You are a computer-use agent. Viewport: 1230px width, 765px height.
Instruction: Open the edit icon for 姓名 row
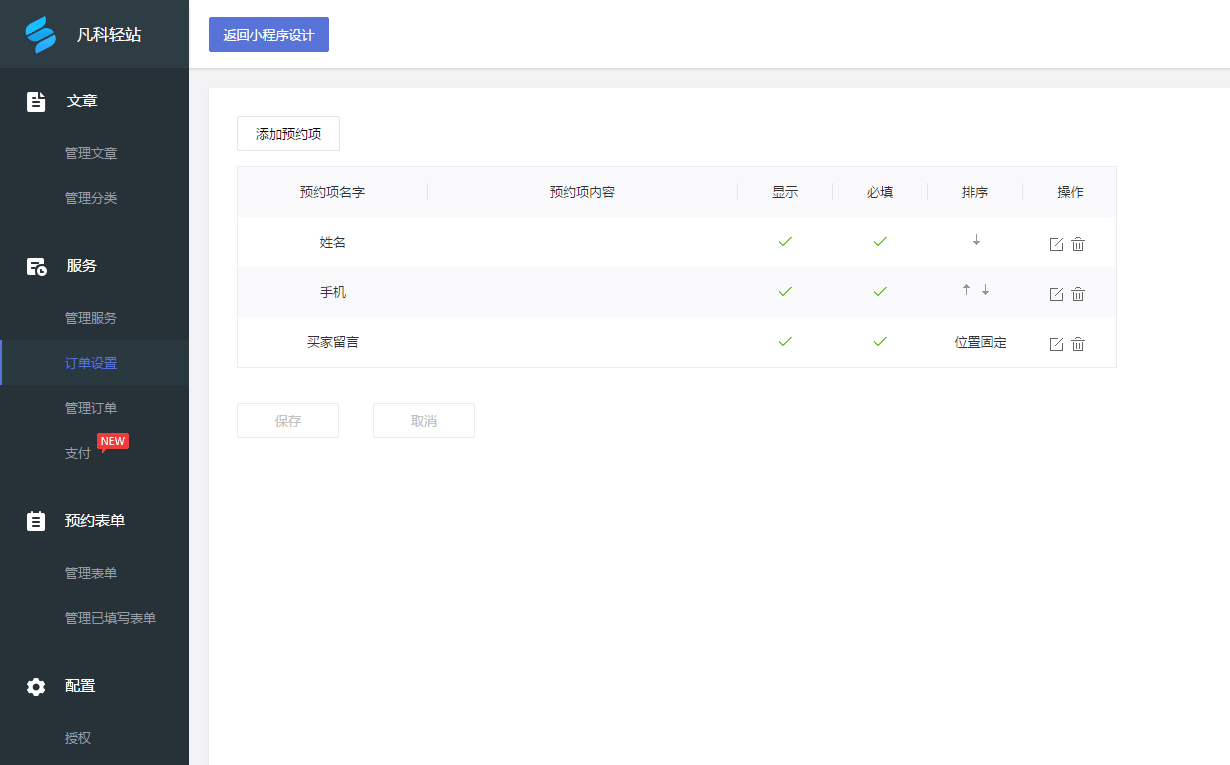(1056, 243)
